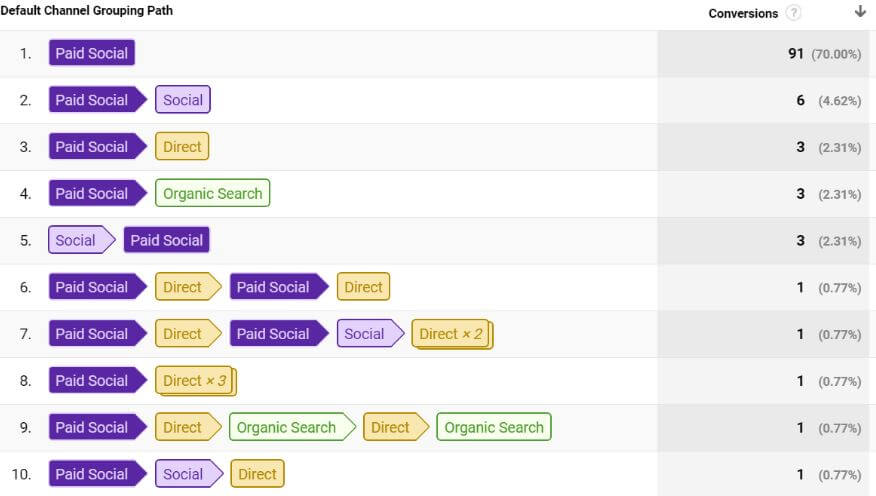Click the Direct × 2 tag in row 7
Viewport: 876px width, 496px height.
[451, 334]
